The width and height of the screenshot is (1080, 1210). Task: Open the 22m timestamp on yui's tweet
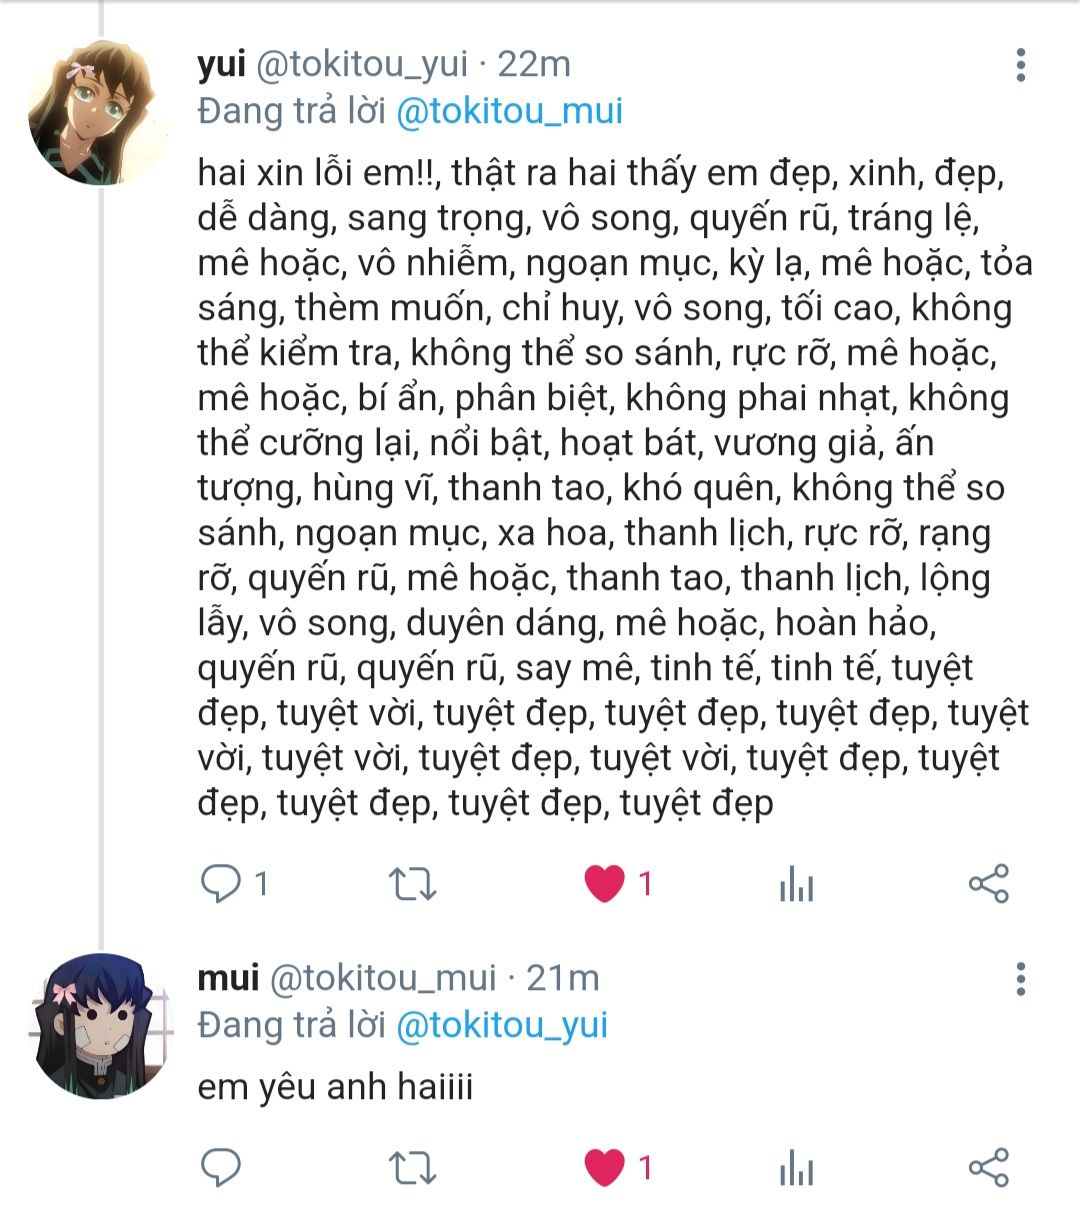click(534, 64)
